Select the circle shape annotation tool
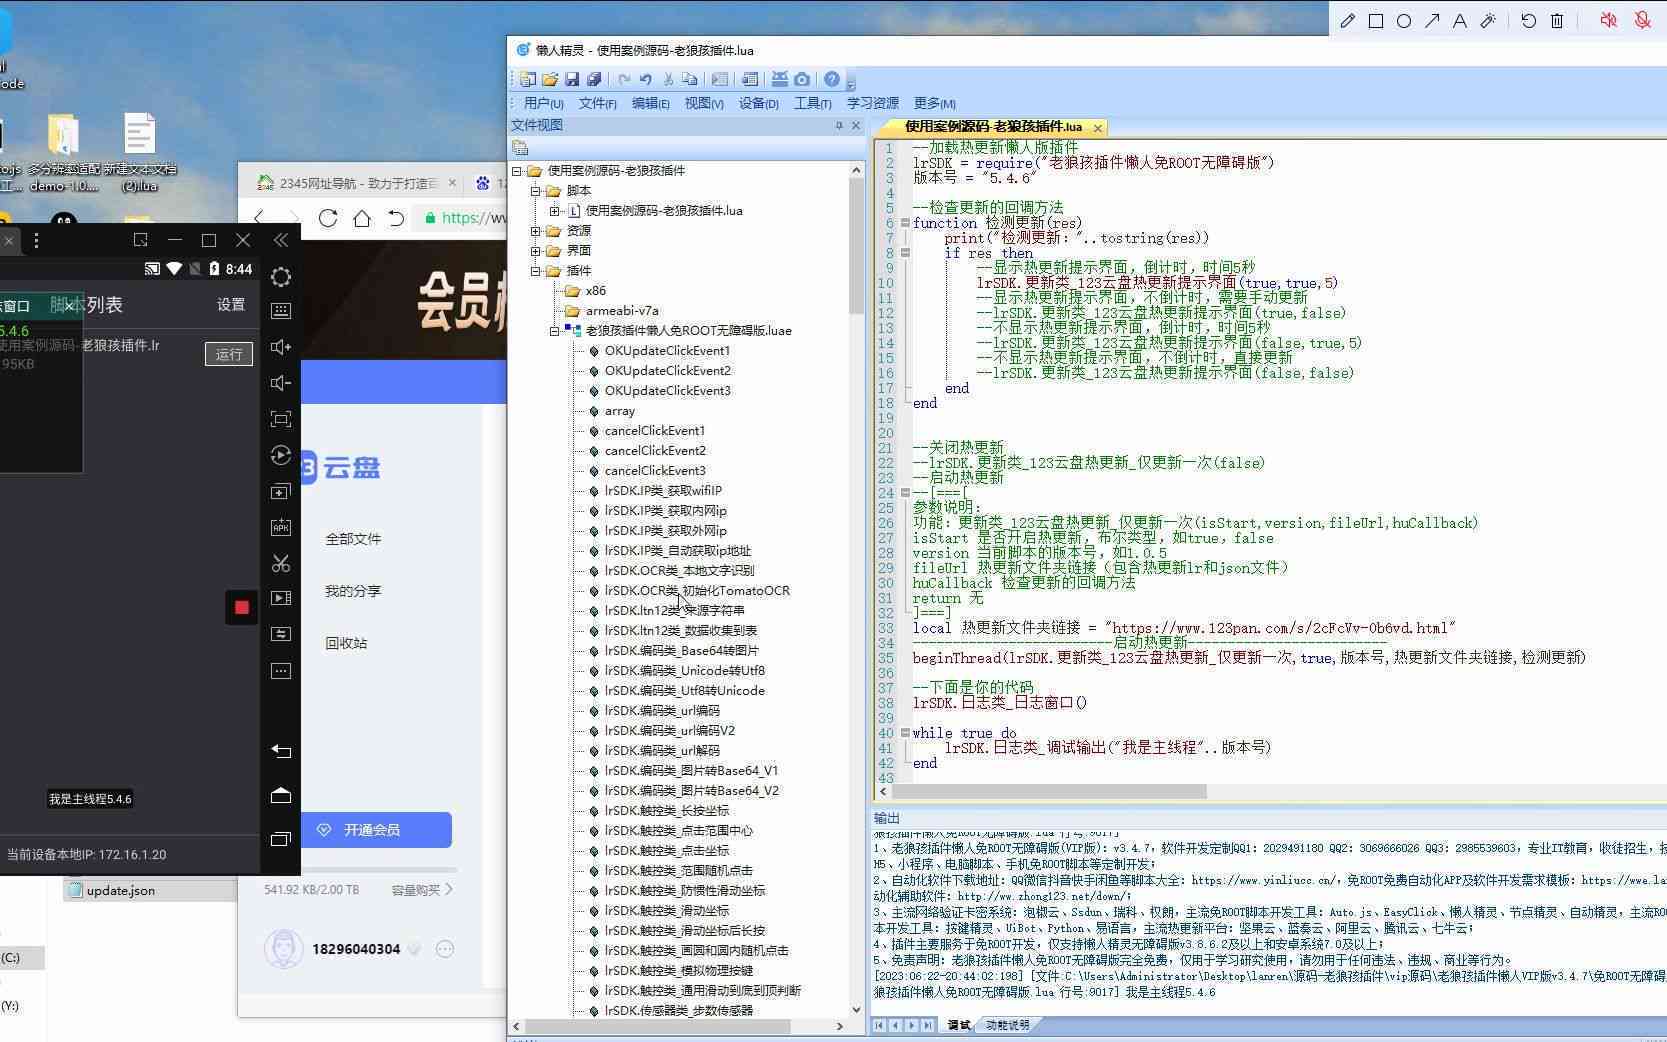 [x=1404, y=20]
